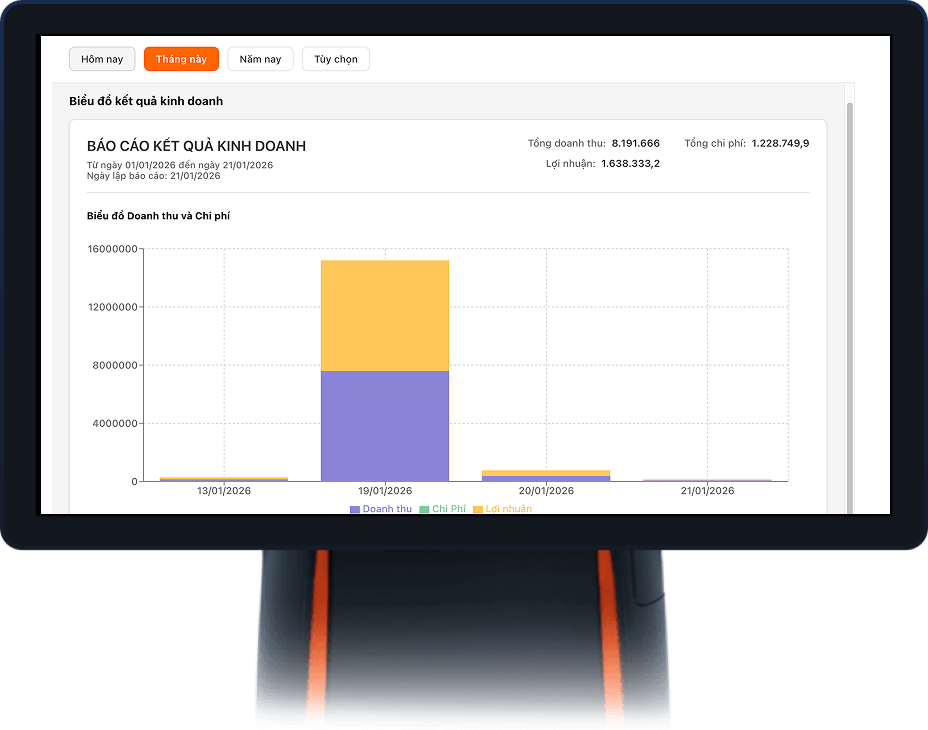This screenshot has height=730, width=928.
Task: Click the green Chi Phí legend square
Action: (x=424, y=510)
